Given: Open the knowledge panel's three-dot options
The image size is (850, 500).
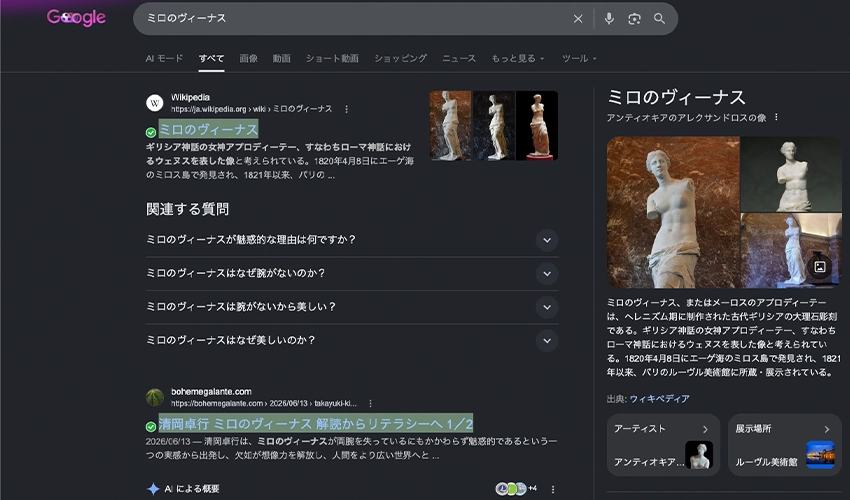Looking at the screenshot, I should [776, 117].
